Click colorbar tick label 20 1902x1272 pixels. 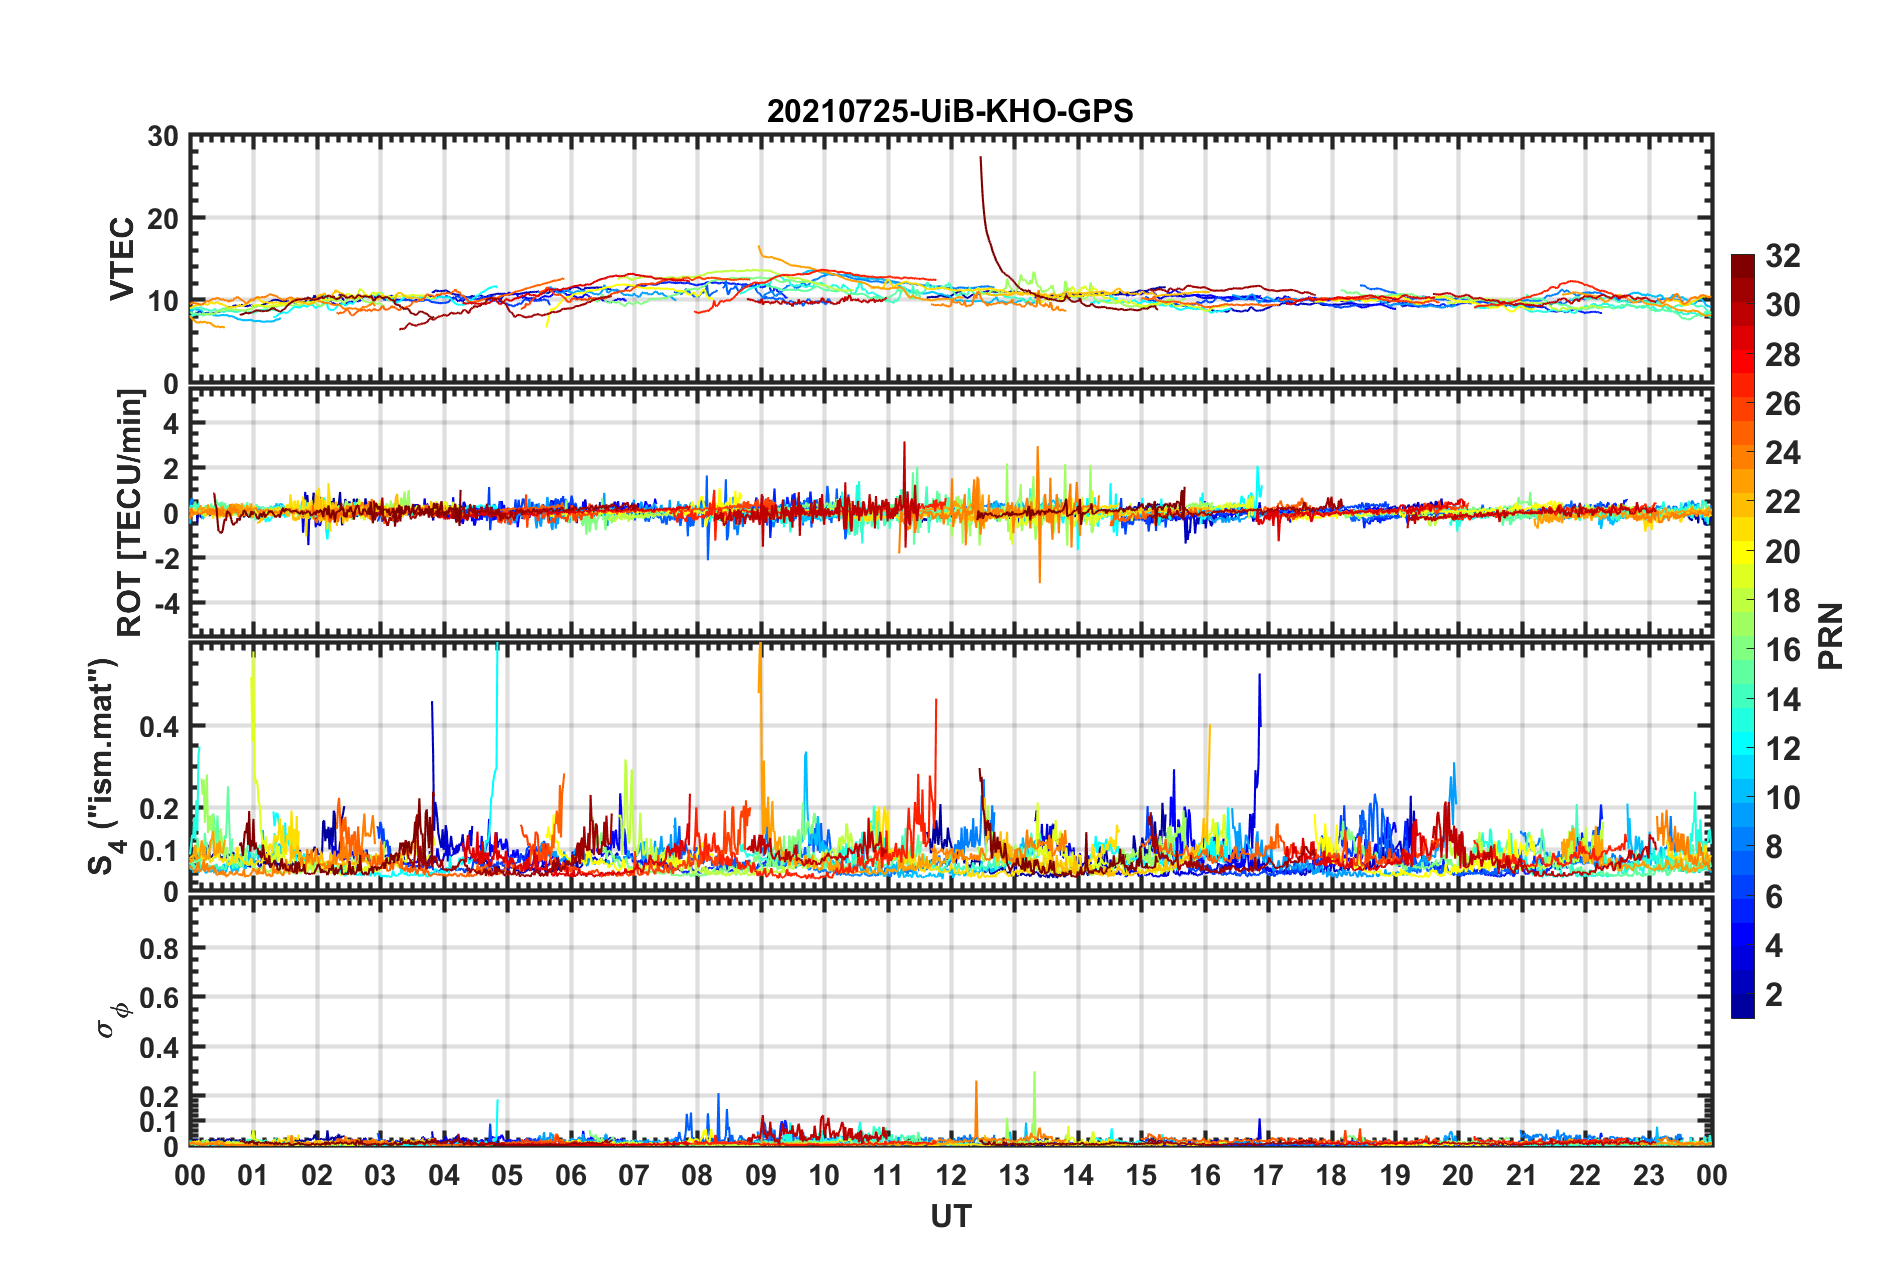click(x=1783, y=552)
